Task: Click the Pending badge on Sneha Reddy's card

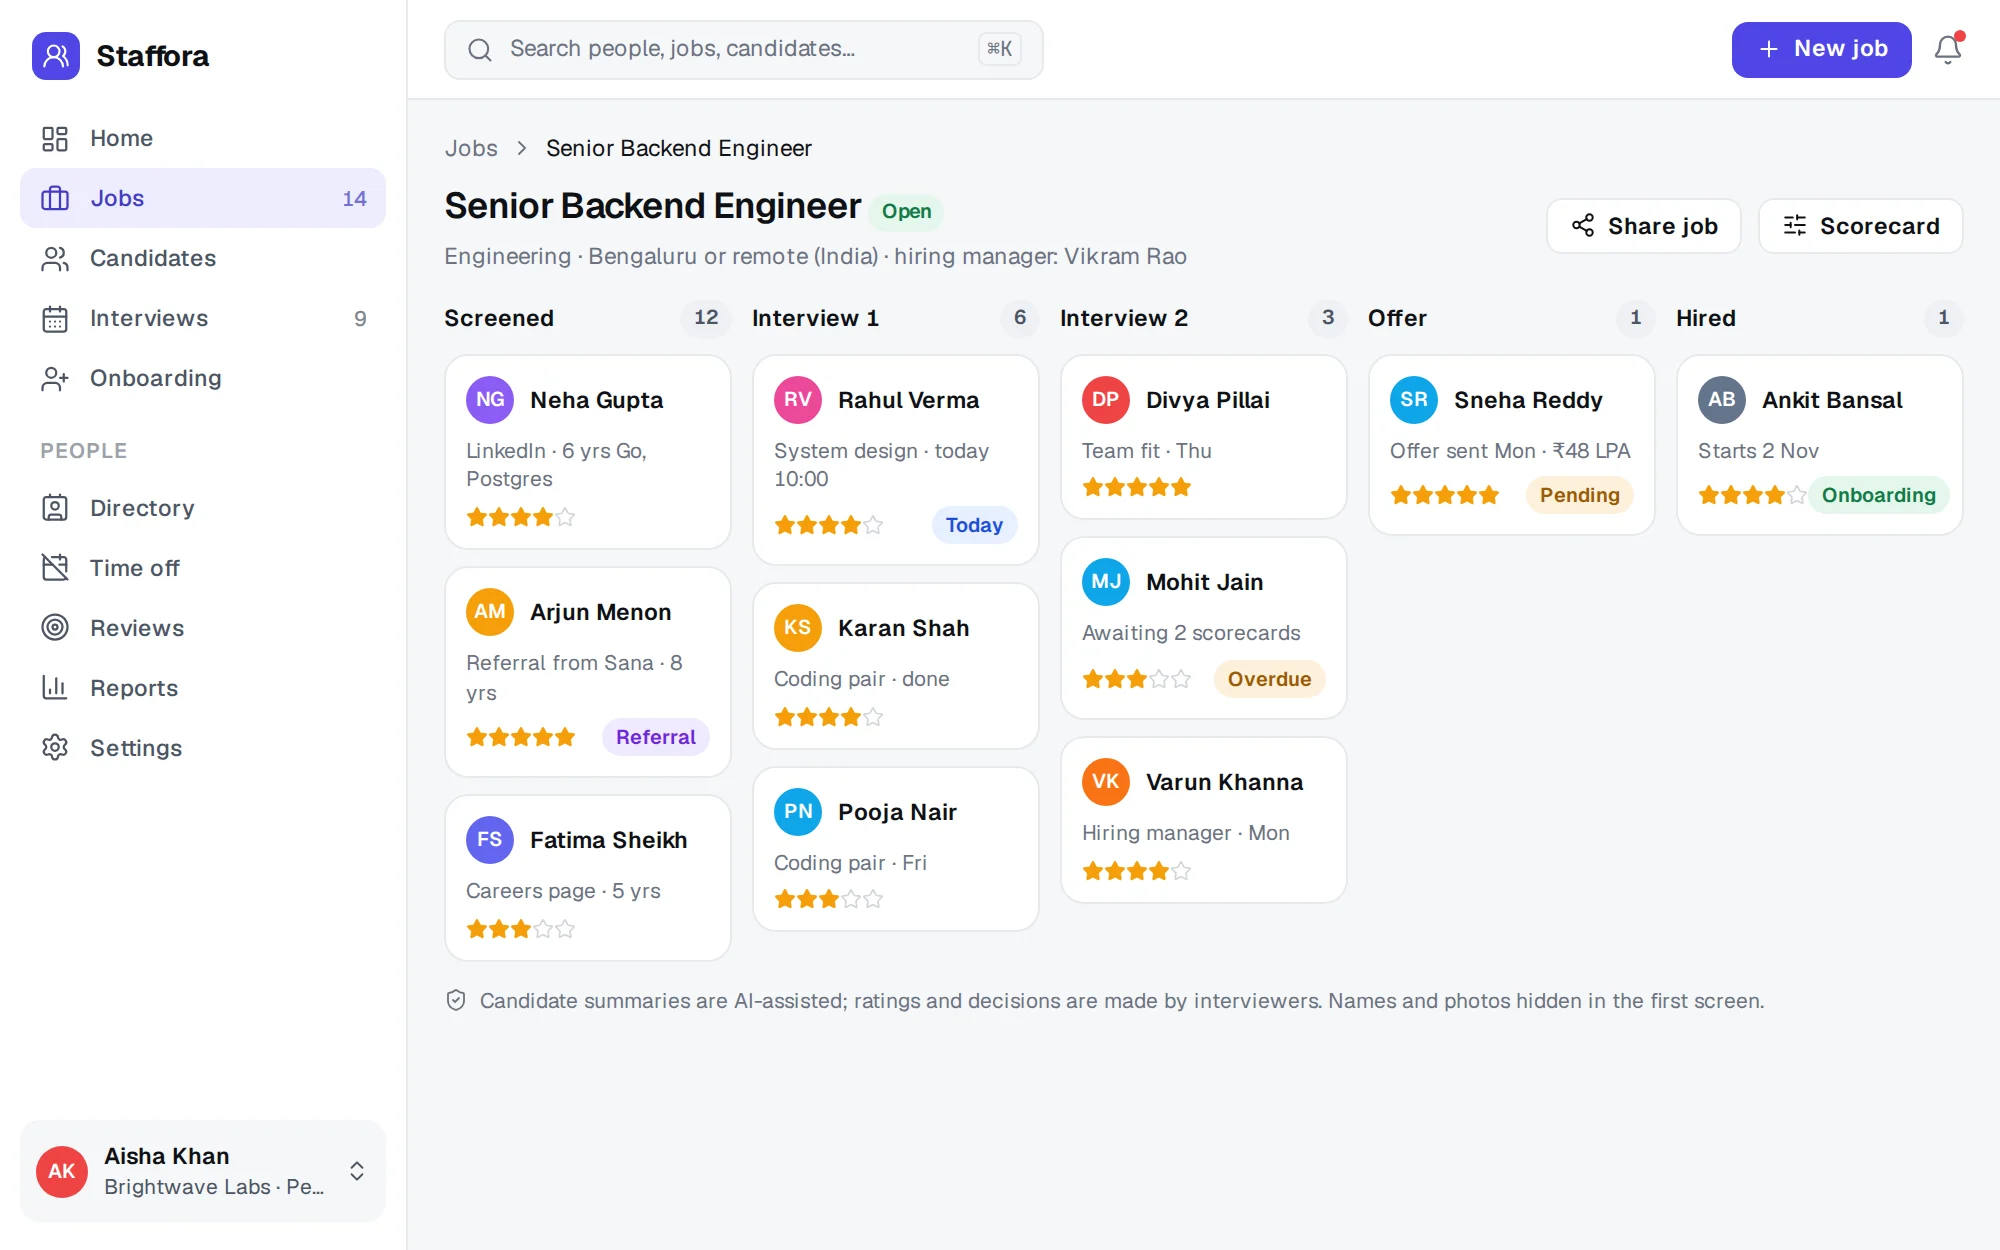Action: coord(1579,495)
